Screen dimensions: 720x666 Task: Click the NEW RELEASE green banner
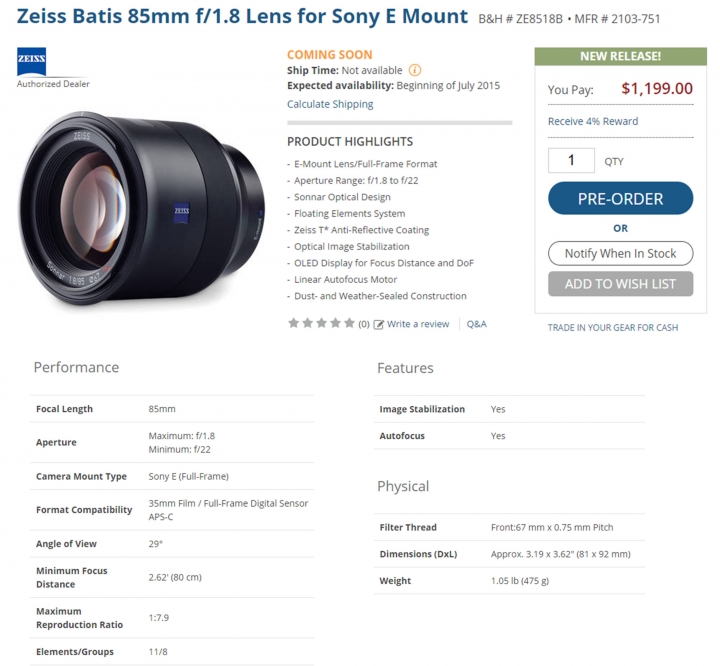coord(620,56)
